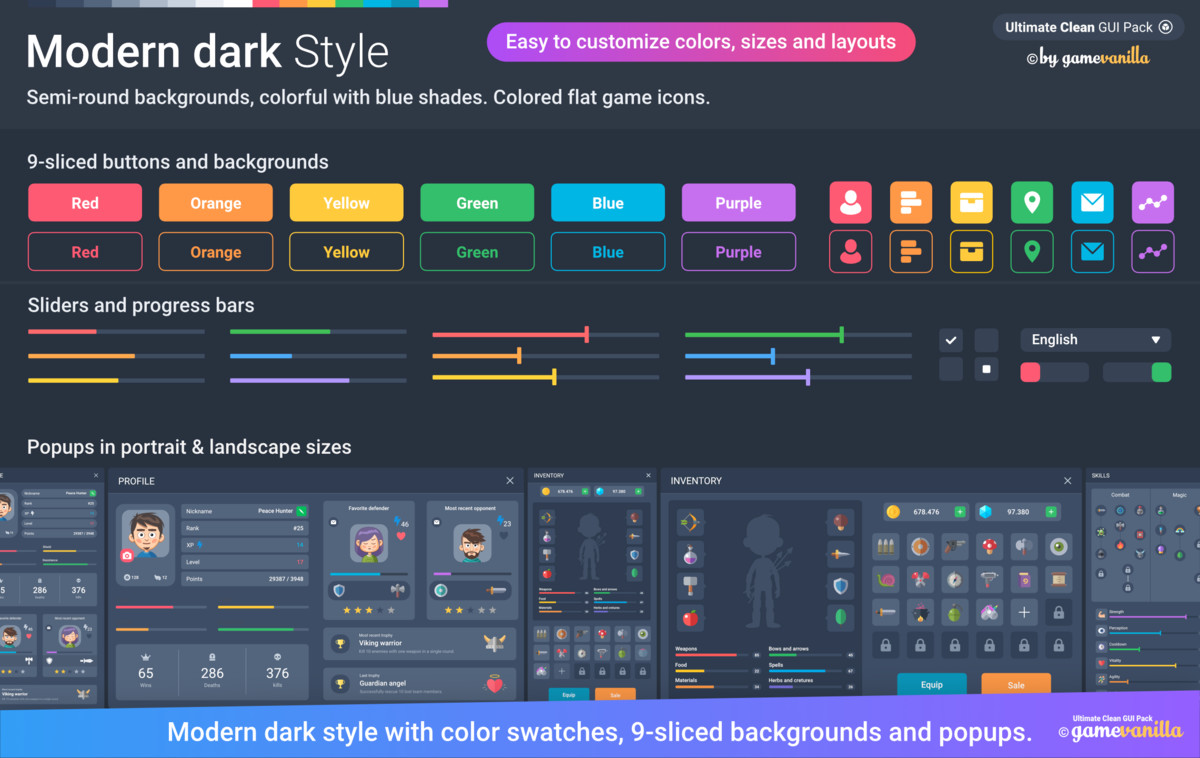Click the Easy to customize colors pill banner
This screenshot has height=758, width=1200.
click(701, 42)
